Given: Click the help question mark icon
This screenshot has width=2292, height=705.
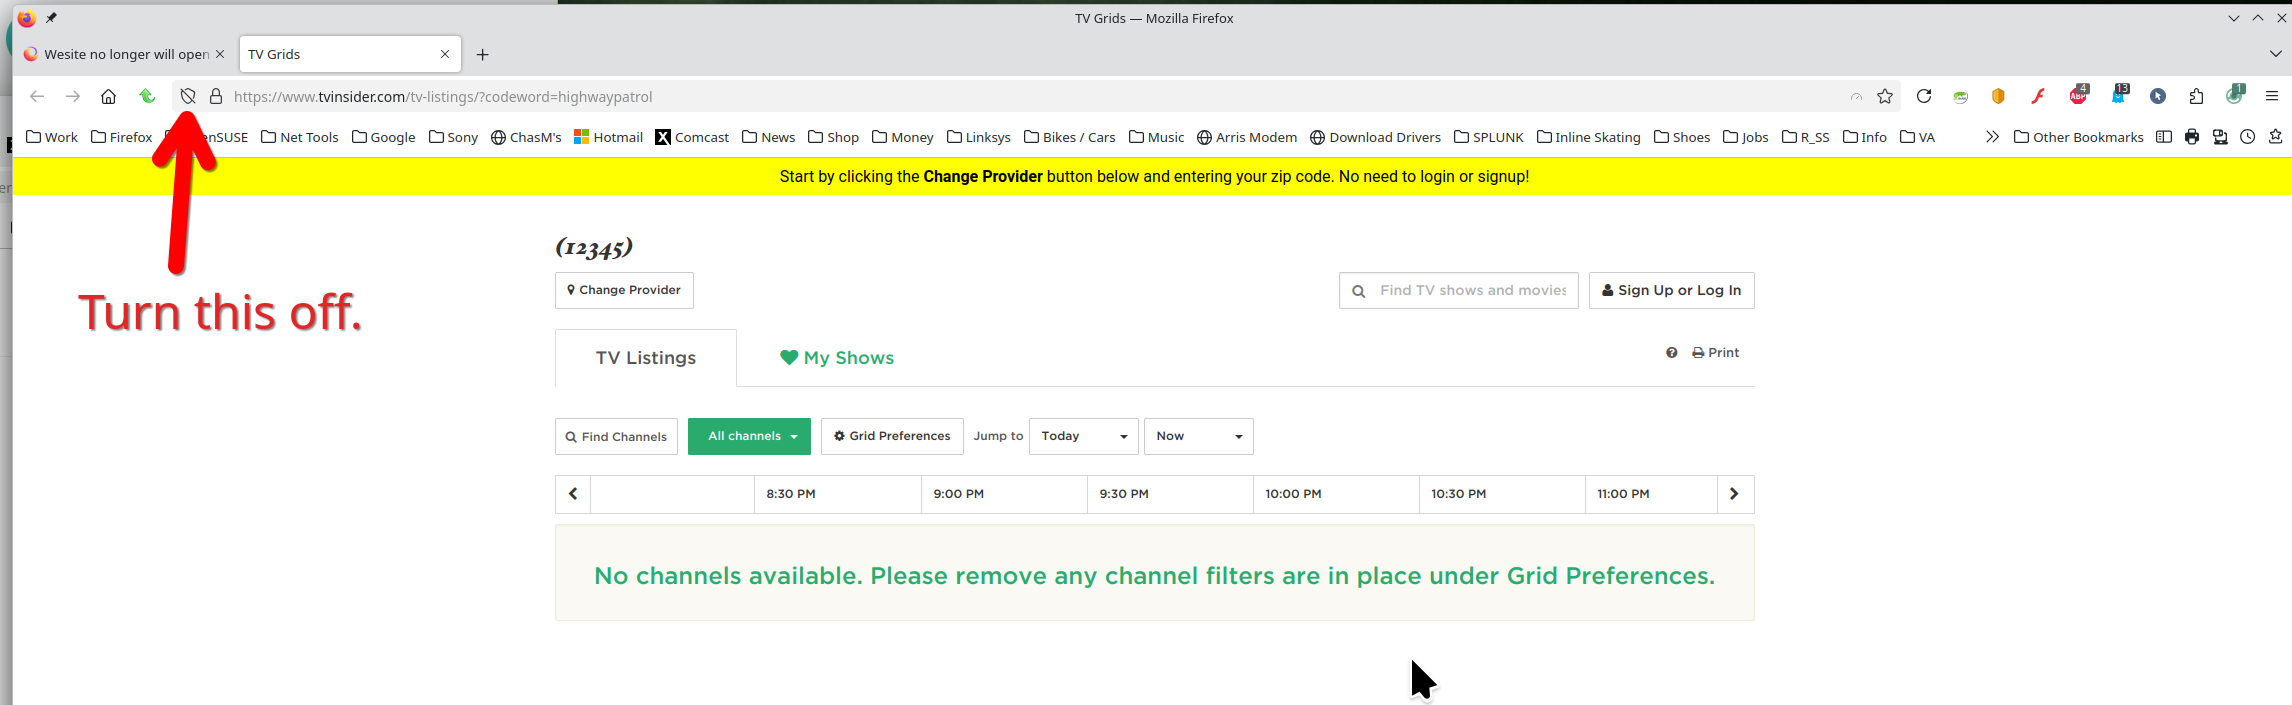Looking at the screenshot, I should 1671,353.
